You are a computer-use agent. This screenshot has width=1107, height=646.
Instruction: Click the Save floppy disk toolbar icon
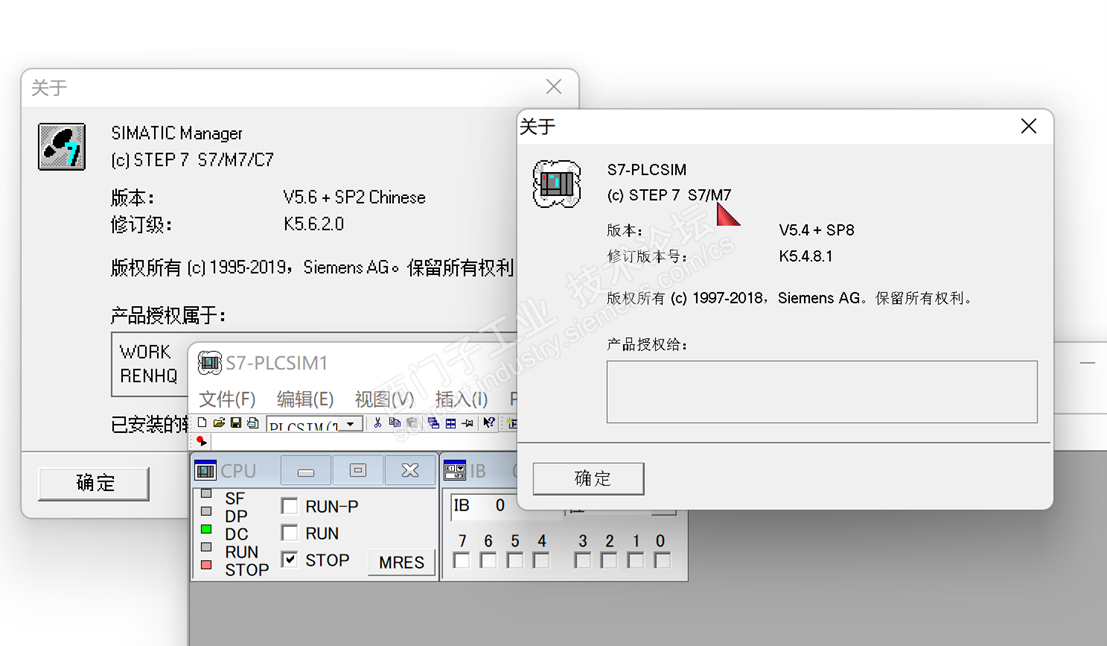(x=236, y=422)
